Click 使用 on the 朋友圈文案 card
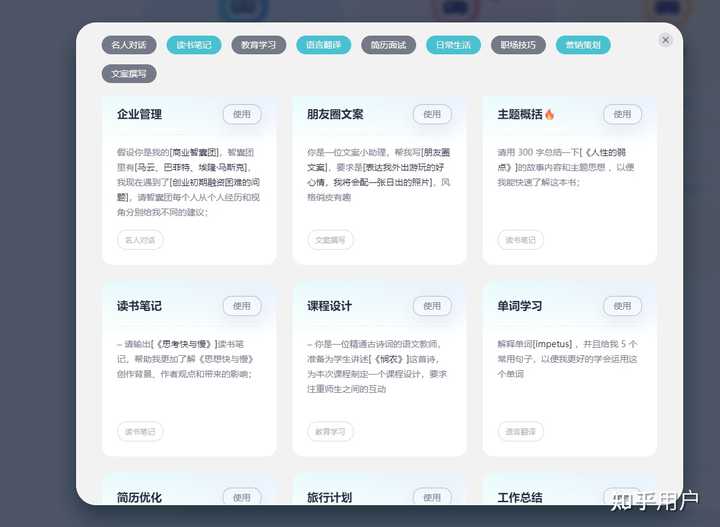Screen dimensions: 720x527 432,114
